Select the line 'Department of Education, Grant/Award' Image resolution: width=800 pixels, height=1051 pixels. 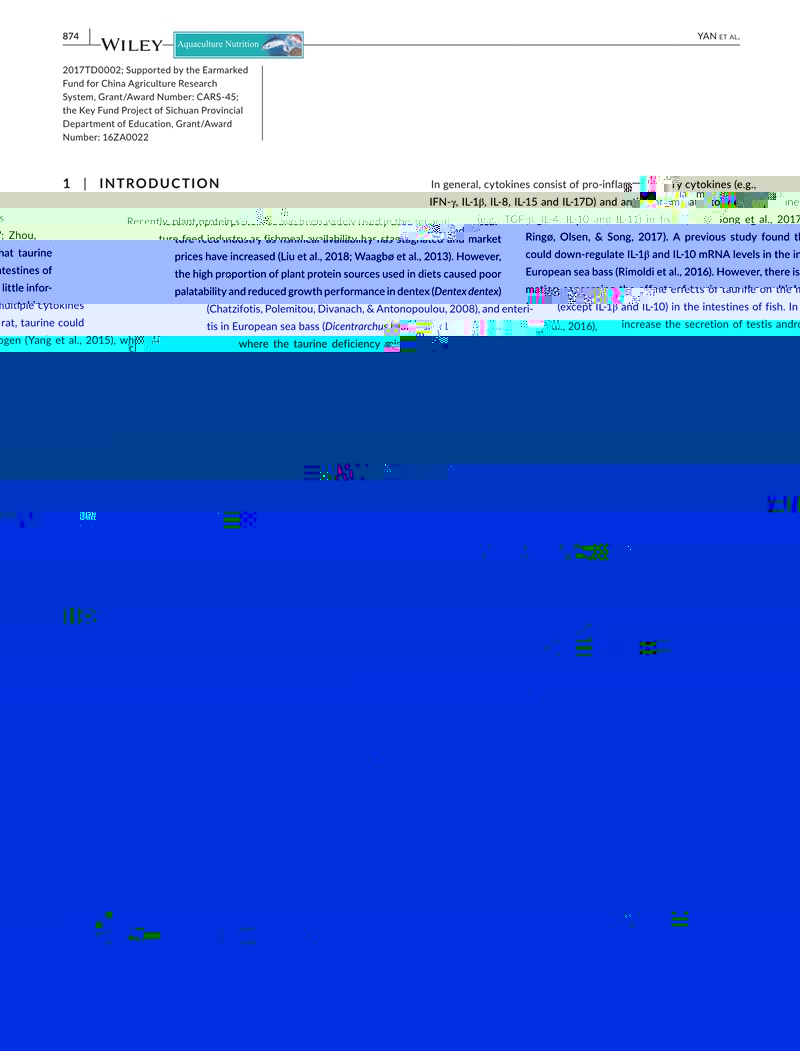pos(147,123)
